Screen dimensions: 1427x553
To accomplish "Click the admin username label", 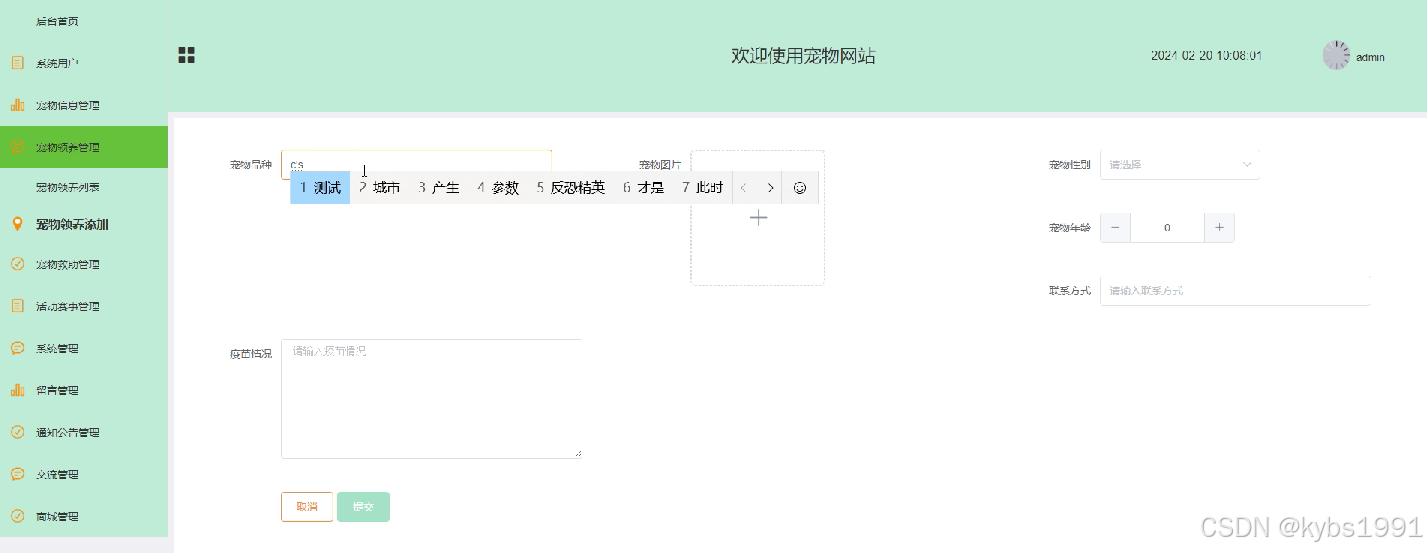I will [x=1370, y=57].
